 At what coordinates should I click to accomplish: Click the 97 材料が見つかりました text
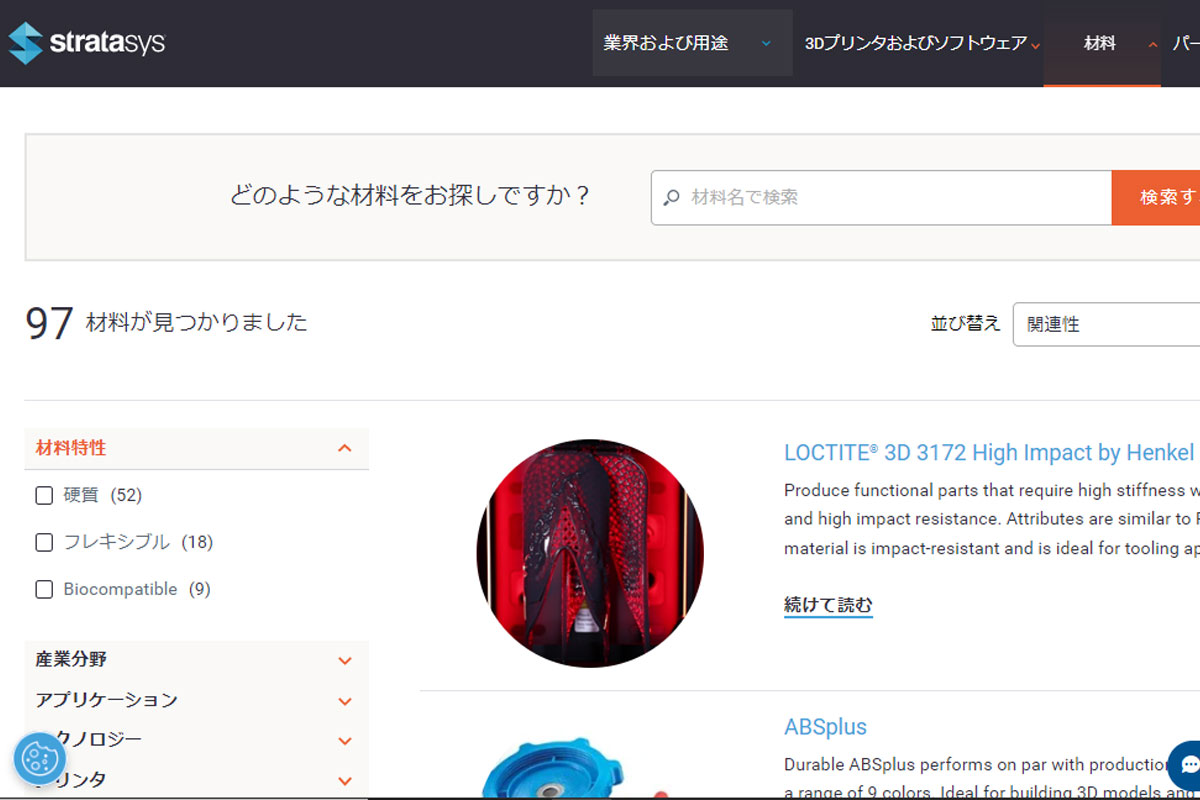pyautogui.click(x=166, y=323)
